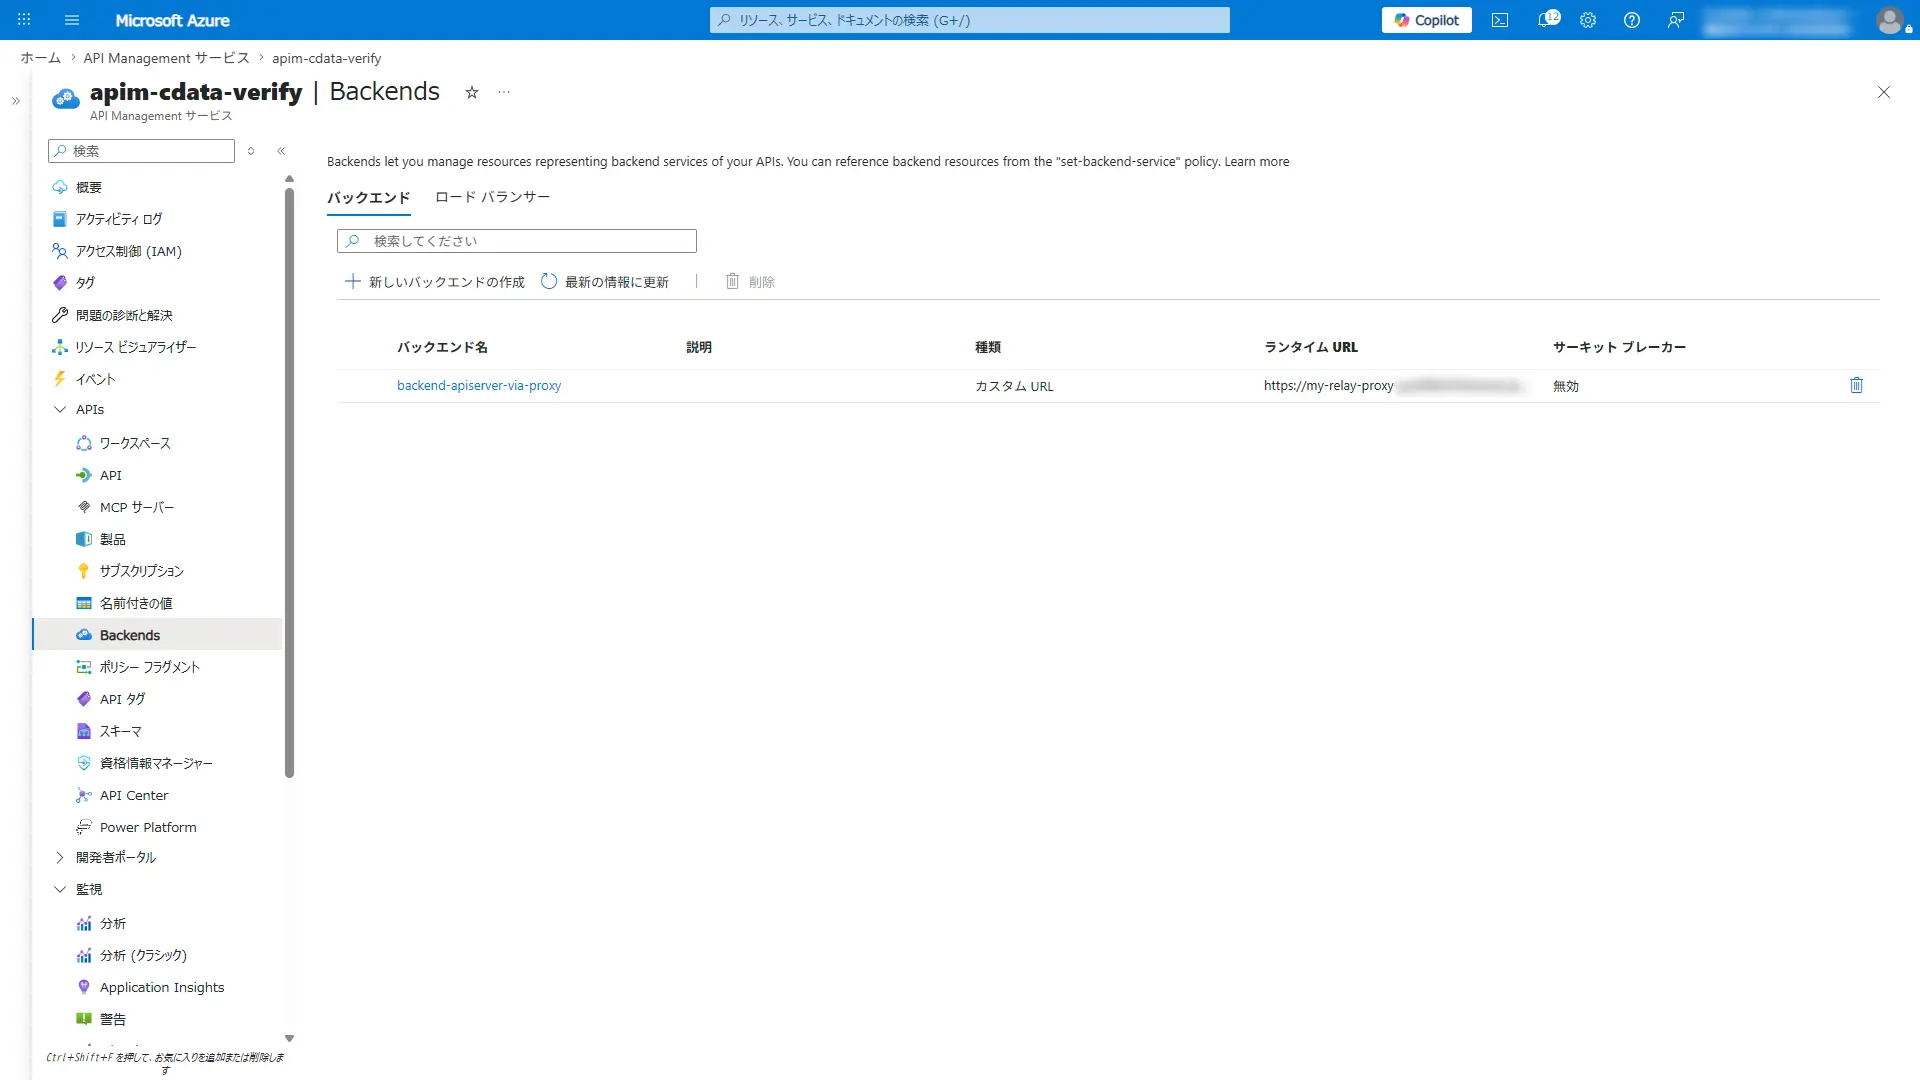Open 資格情報マネージャー in the sidebar

[156, 763]
